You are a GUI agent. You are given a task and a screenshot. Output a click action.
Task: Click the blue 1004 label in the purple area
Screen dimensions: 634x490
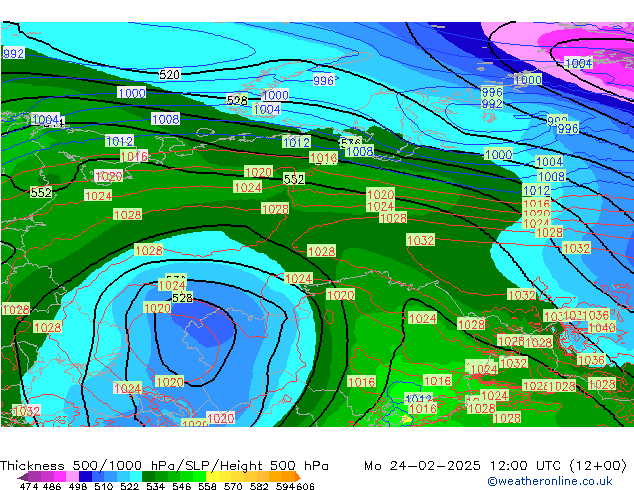click(x=578, y=63)
